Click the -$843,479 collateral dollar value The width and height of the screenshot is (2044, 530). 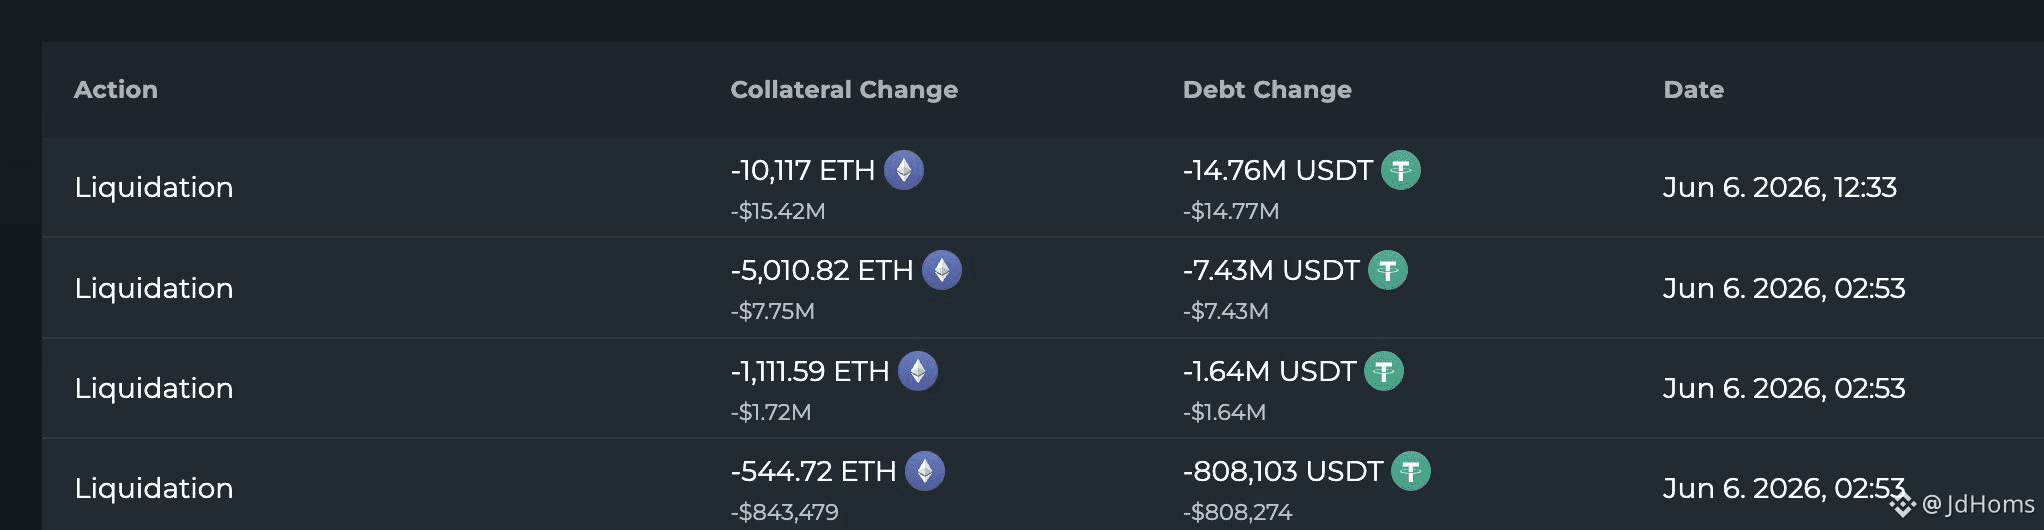pyautogui.click(x=784, y=512)
